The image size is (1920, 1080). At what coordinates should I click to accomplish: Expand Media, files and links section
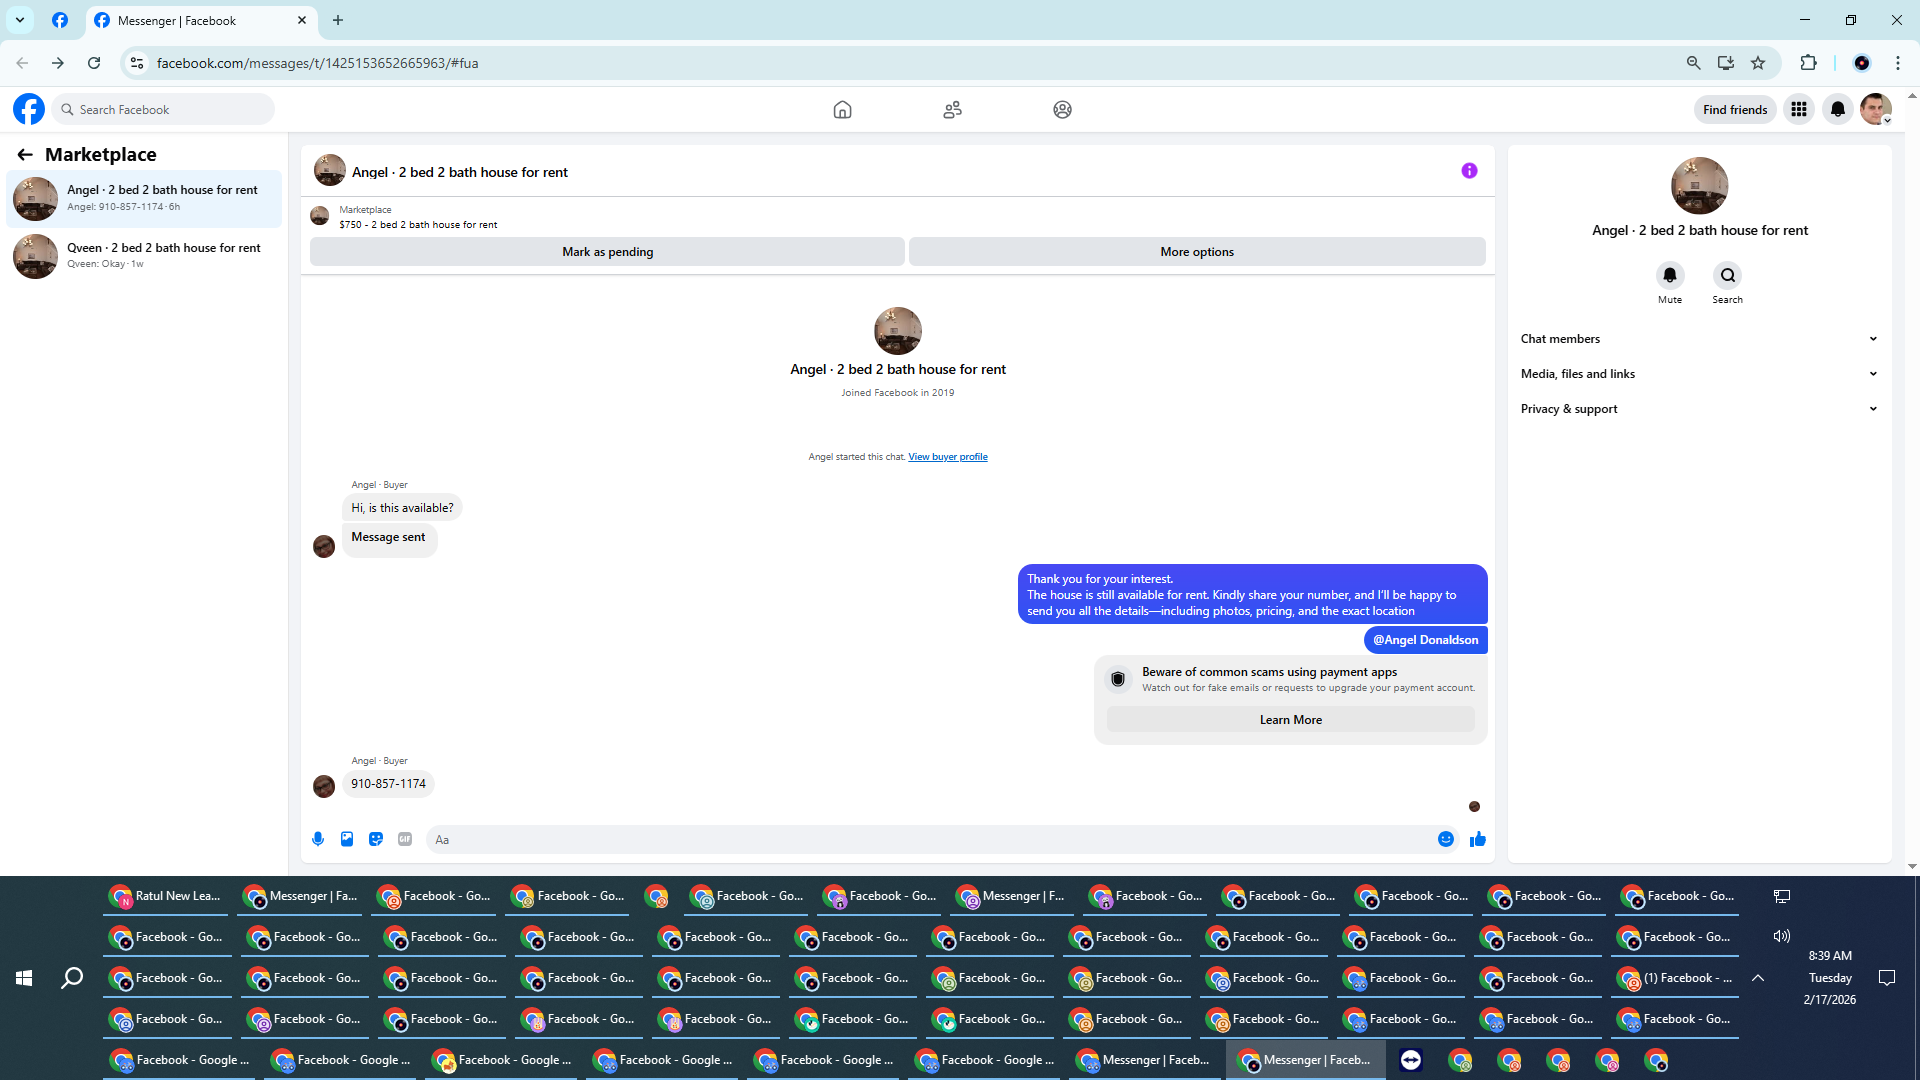[1699, 374]
